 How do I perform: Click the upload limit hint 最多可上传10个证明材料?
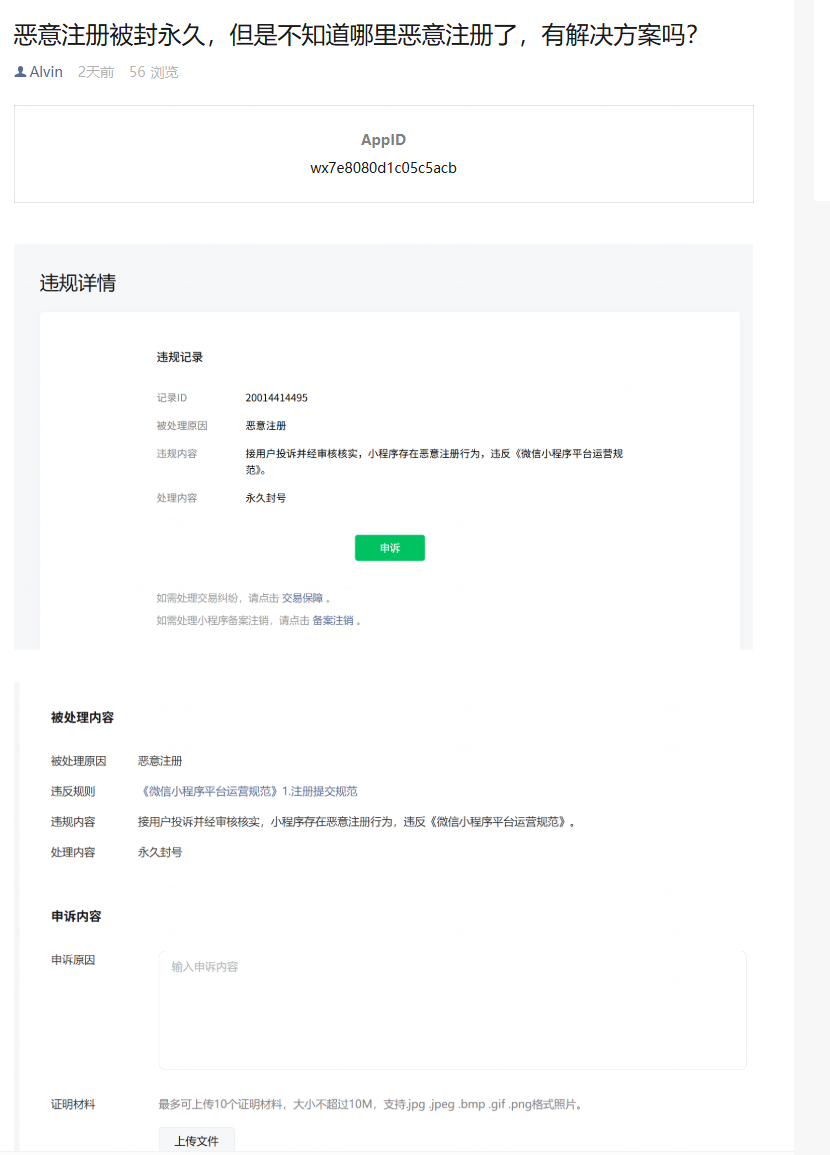tap(370, 1104)
